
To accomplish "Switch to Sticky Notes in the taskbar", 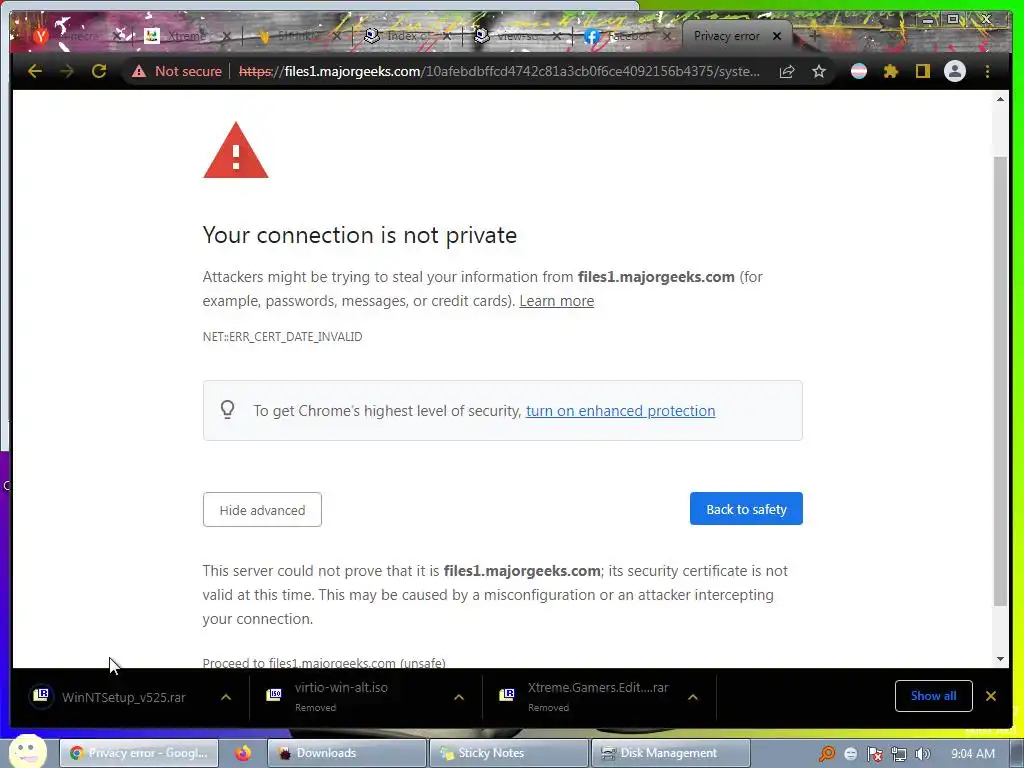I will coord(509,753).
